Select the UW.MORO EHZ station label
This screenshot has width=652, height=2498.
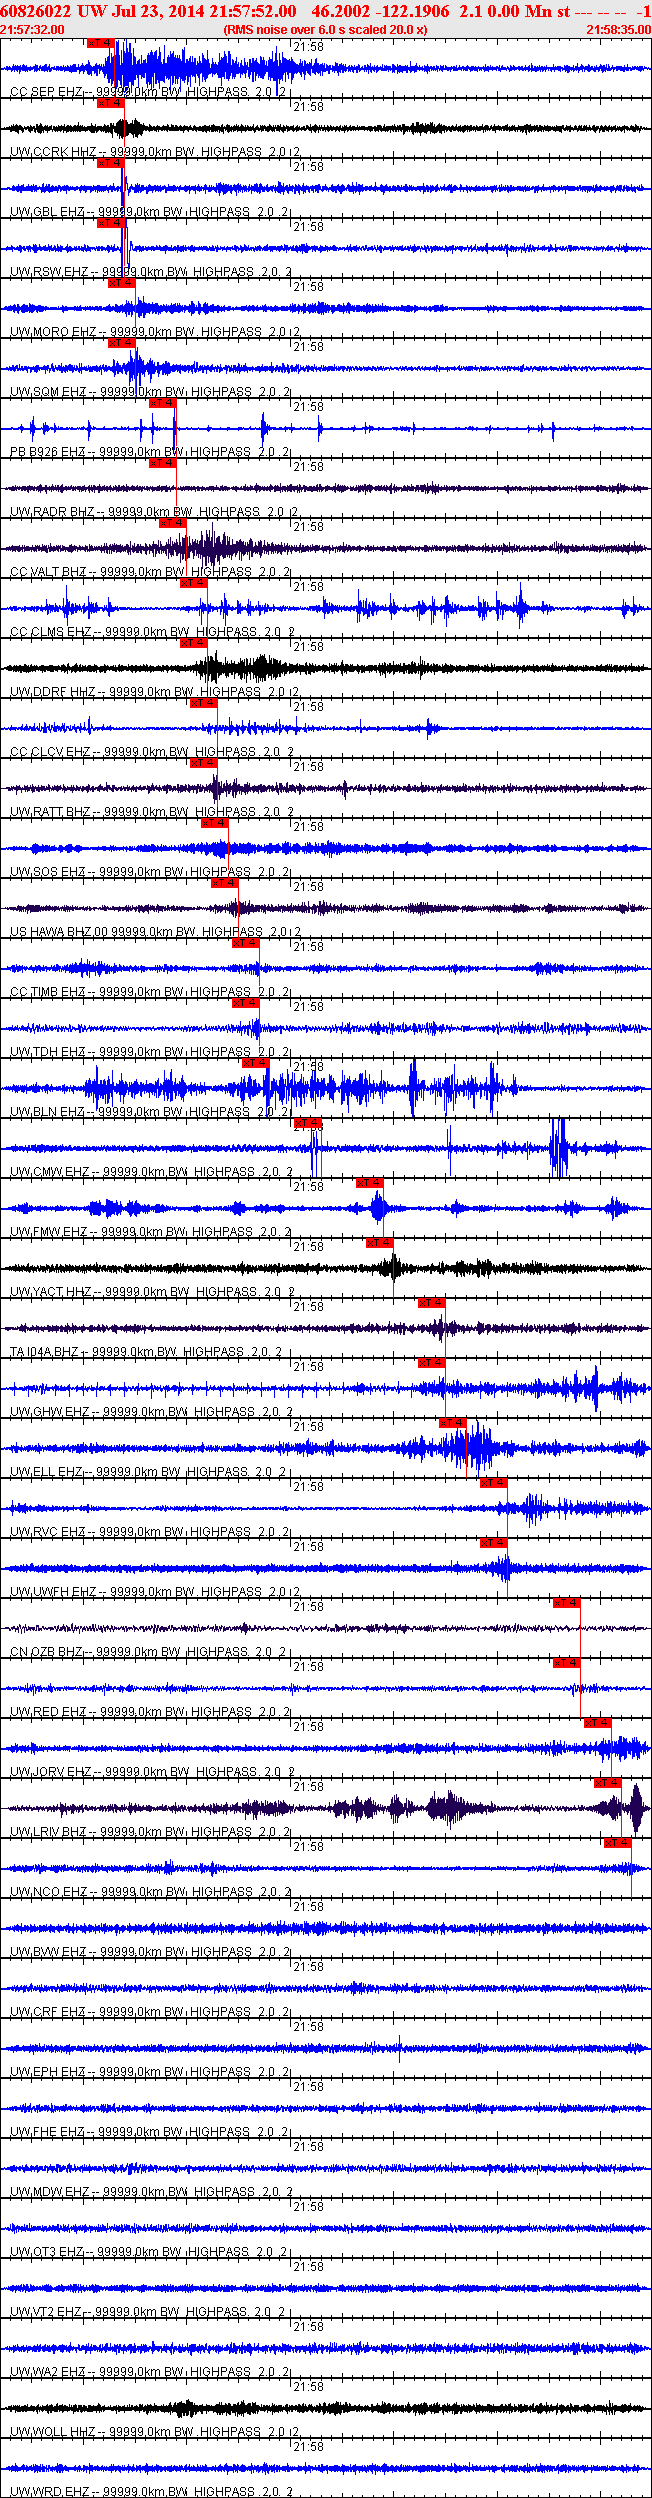(53, 332)
